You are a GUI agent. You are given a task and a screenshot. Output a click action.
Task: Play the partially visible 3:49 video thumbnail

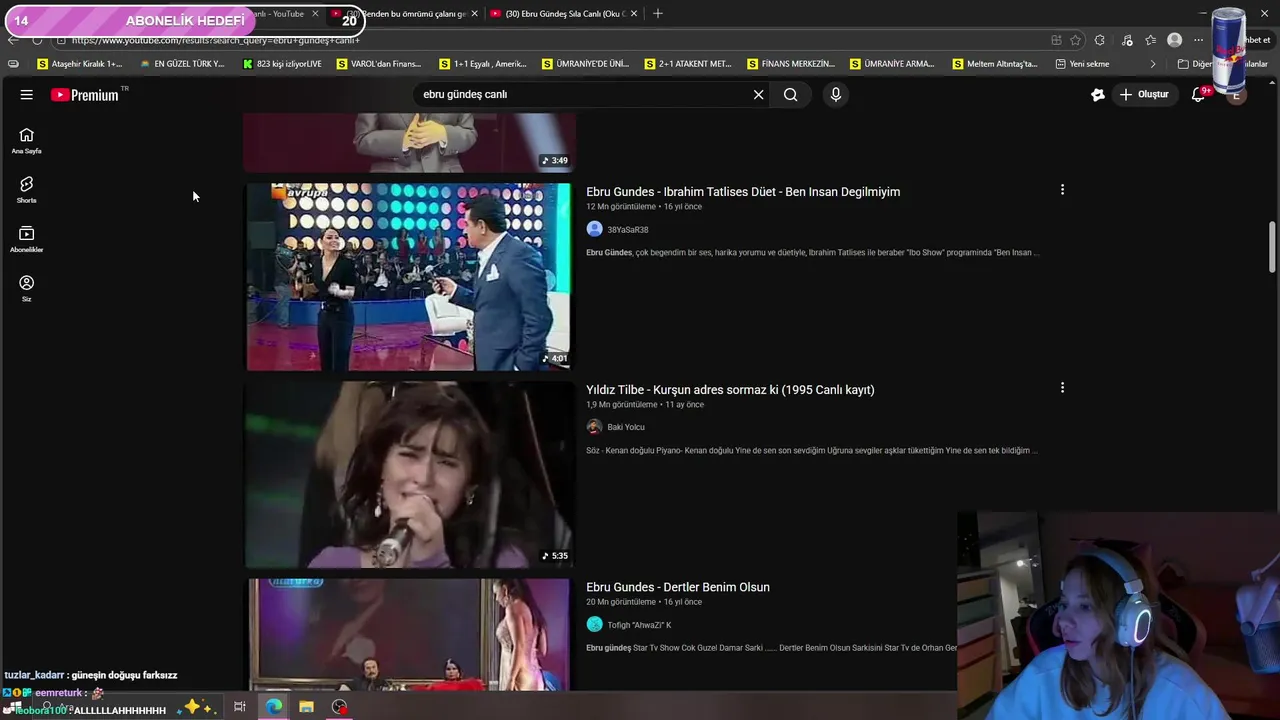[409, 142]
